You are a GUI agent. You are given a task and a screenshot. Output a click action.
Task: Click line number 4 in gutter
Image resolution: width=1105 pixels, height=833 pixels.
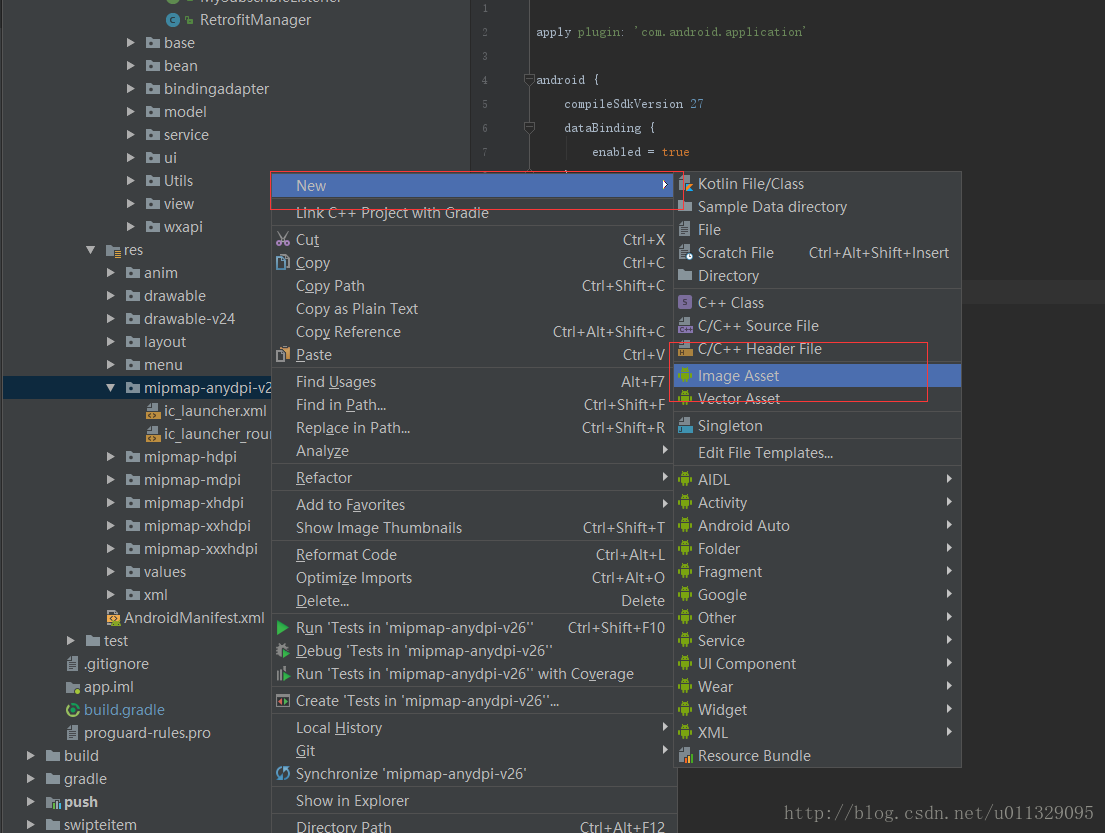(485, 80)
